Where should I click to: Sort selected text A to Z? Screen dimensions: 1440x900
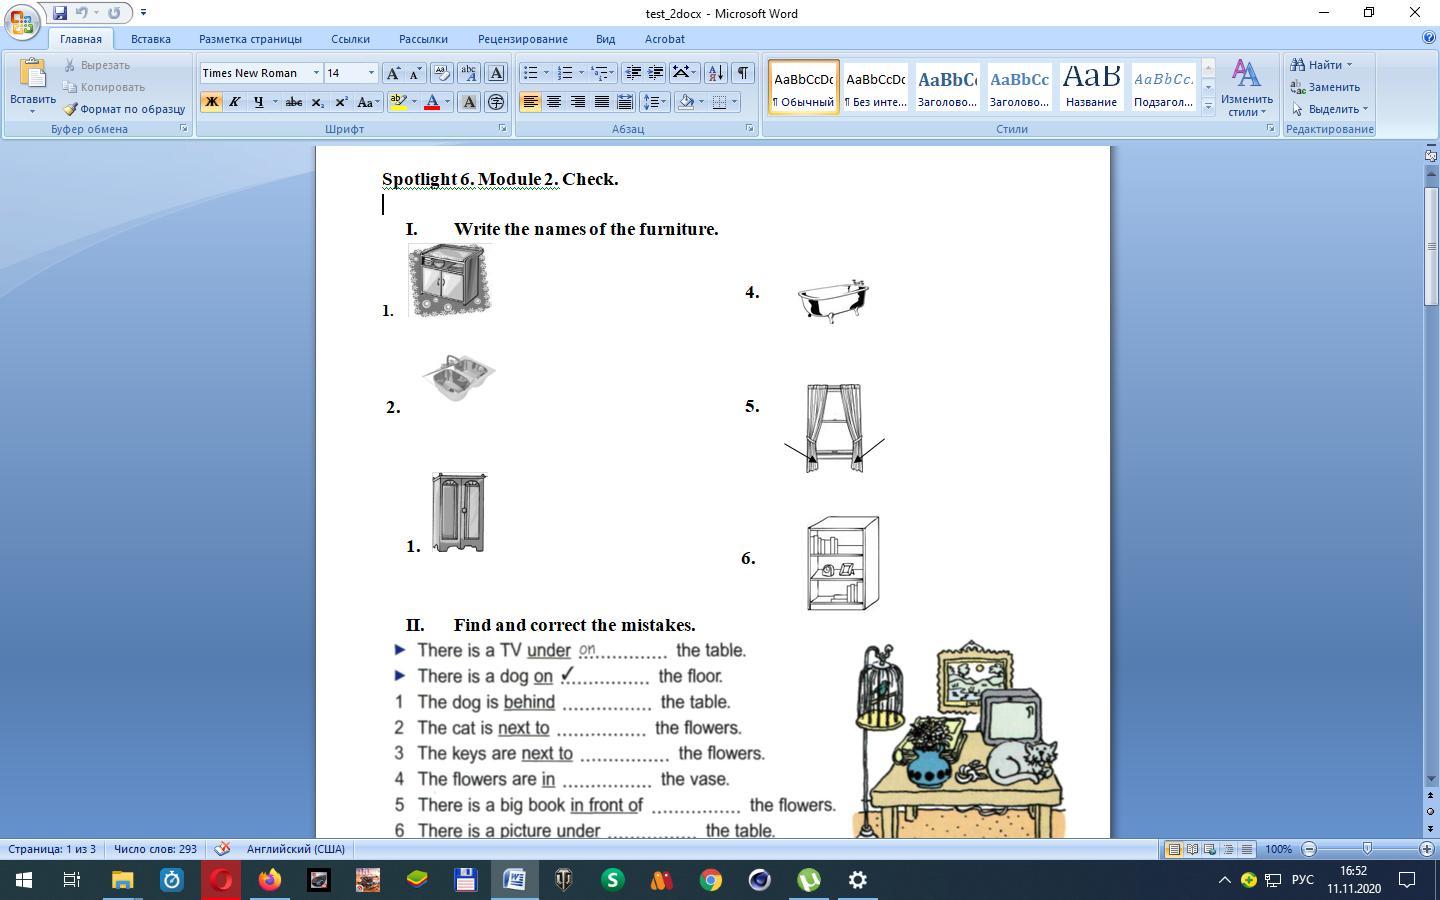(x=716, y=73)
